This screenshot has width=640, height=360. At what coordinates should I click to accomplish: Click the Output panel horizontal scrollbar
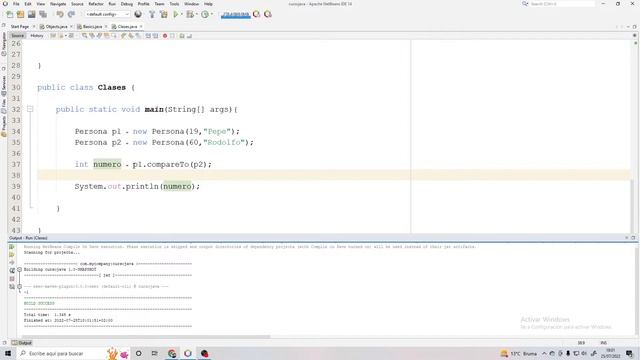point(146,337)
